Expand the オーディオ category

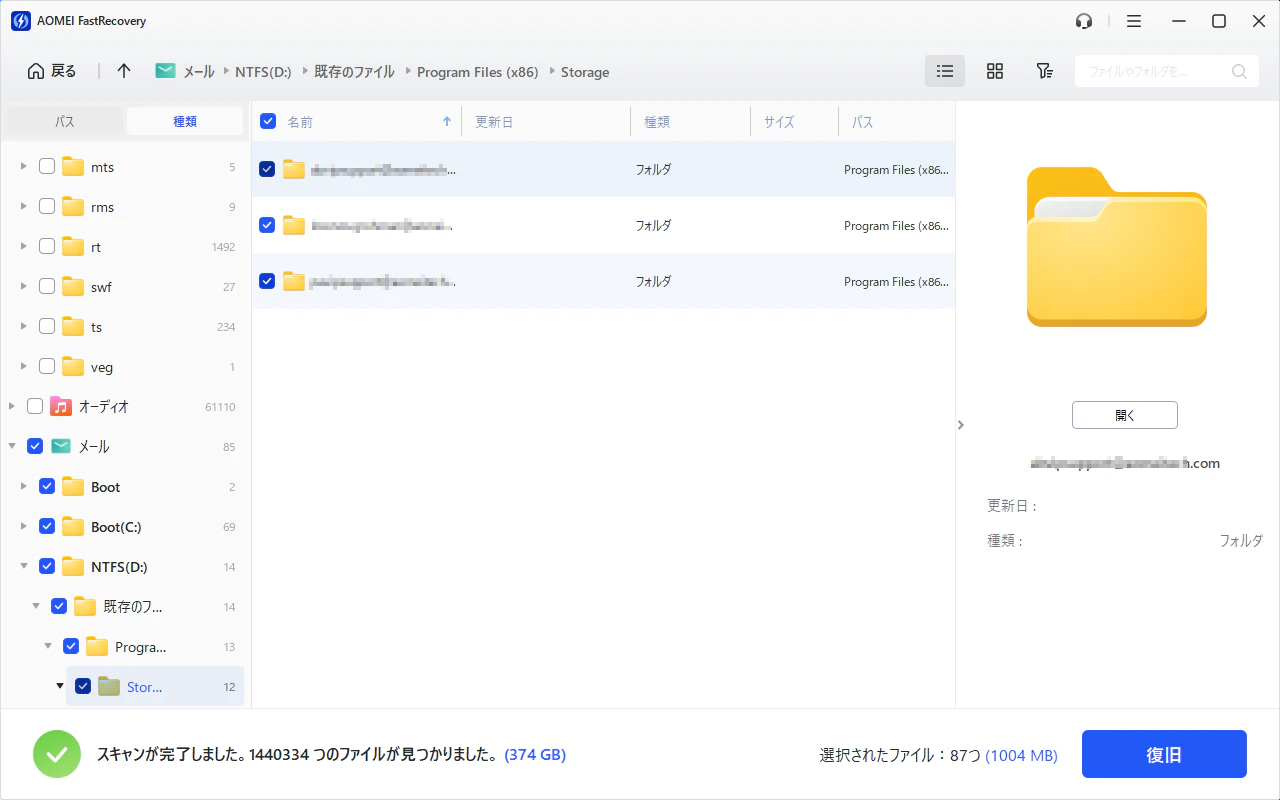pyautogui.click(x=11, y=407)
